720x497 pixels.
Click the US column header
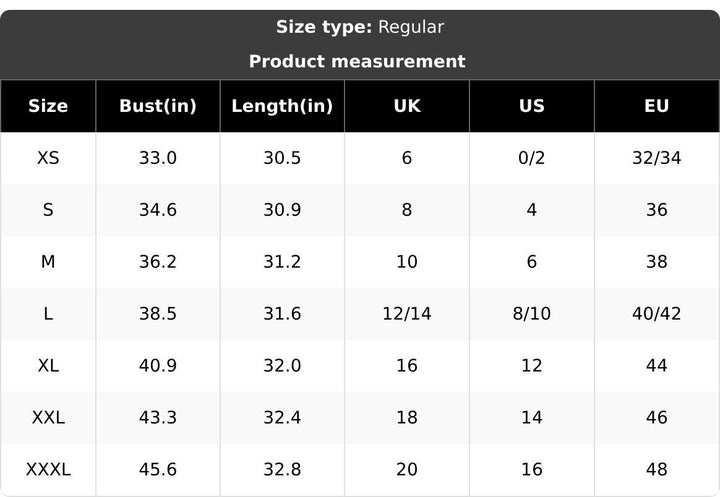point(532,106)
